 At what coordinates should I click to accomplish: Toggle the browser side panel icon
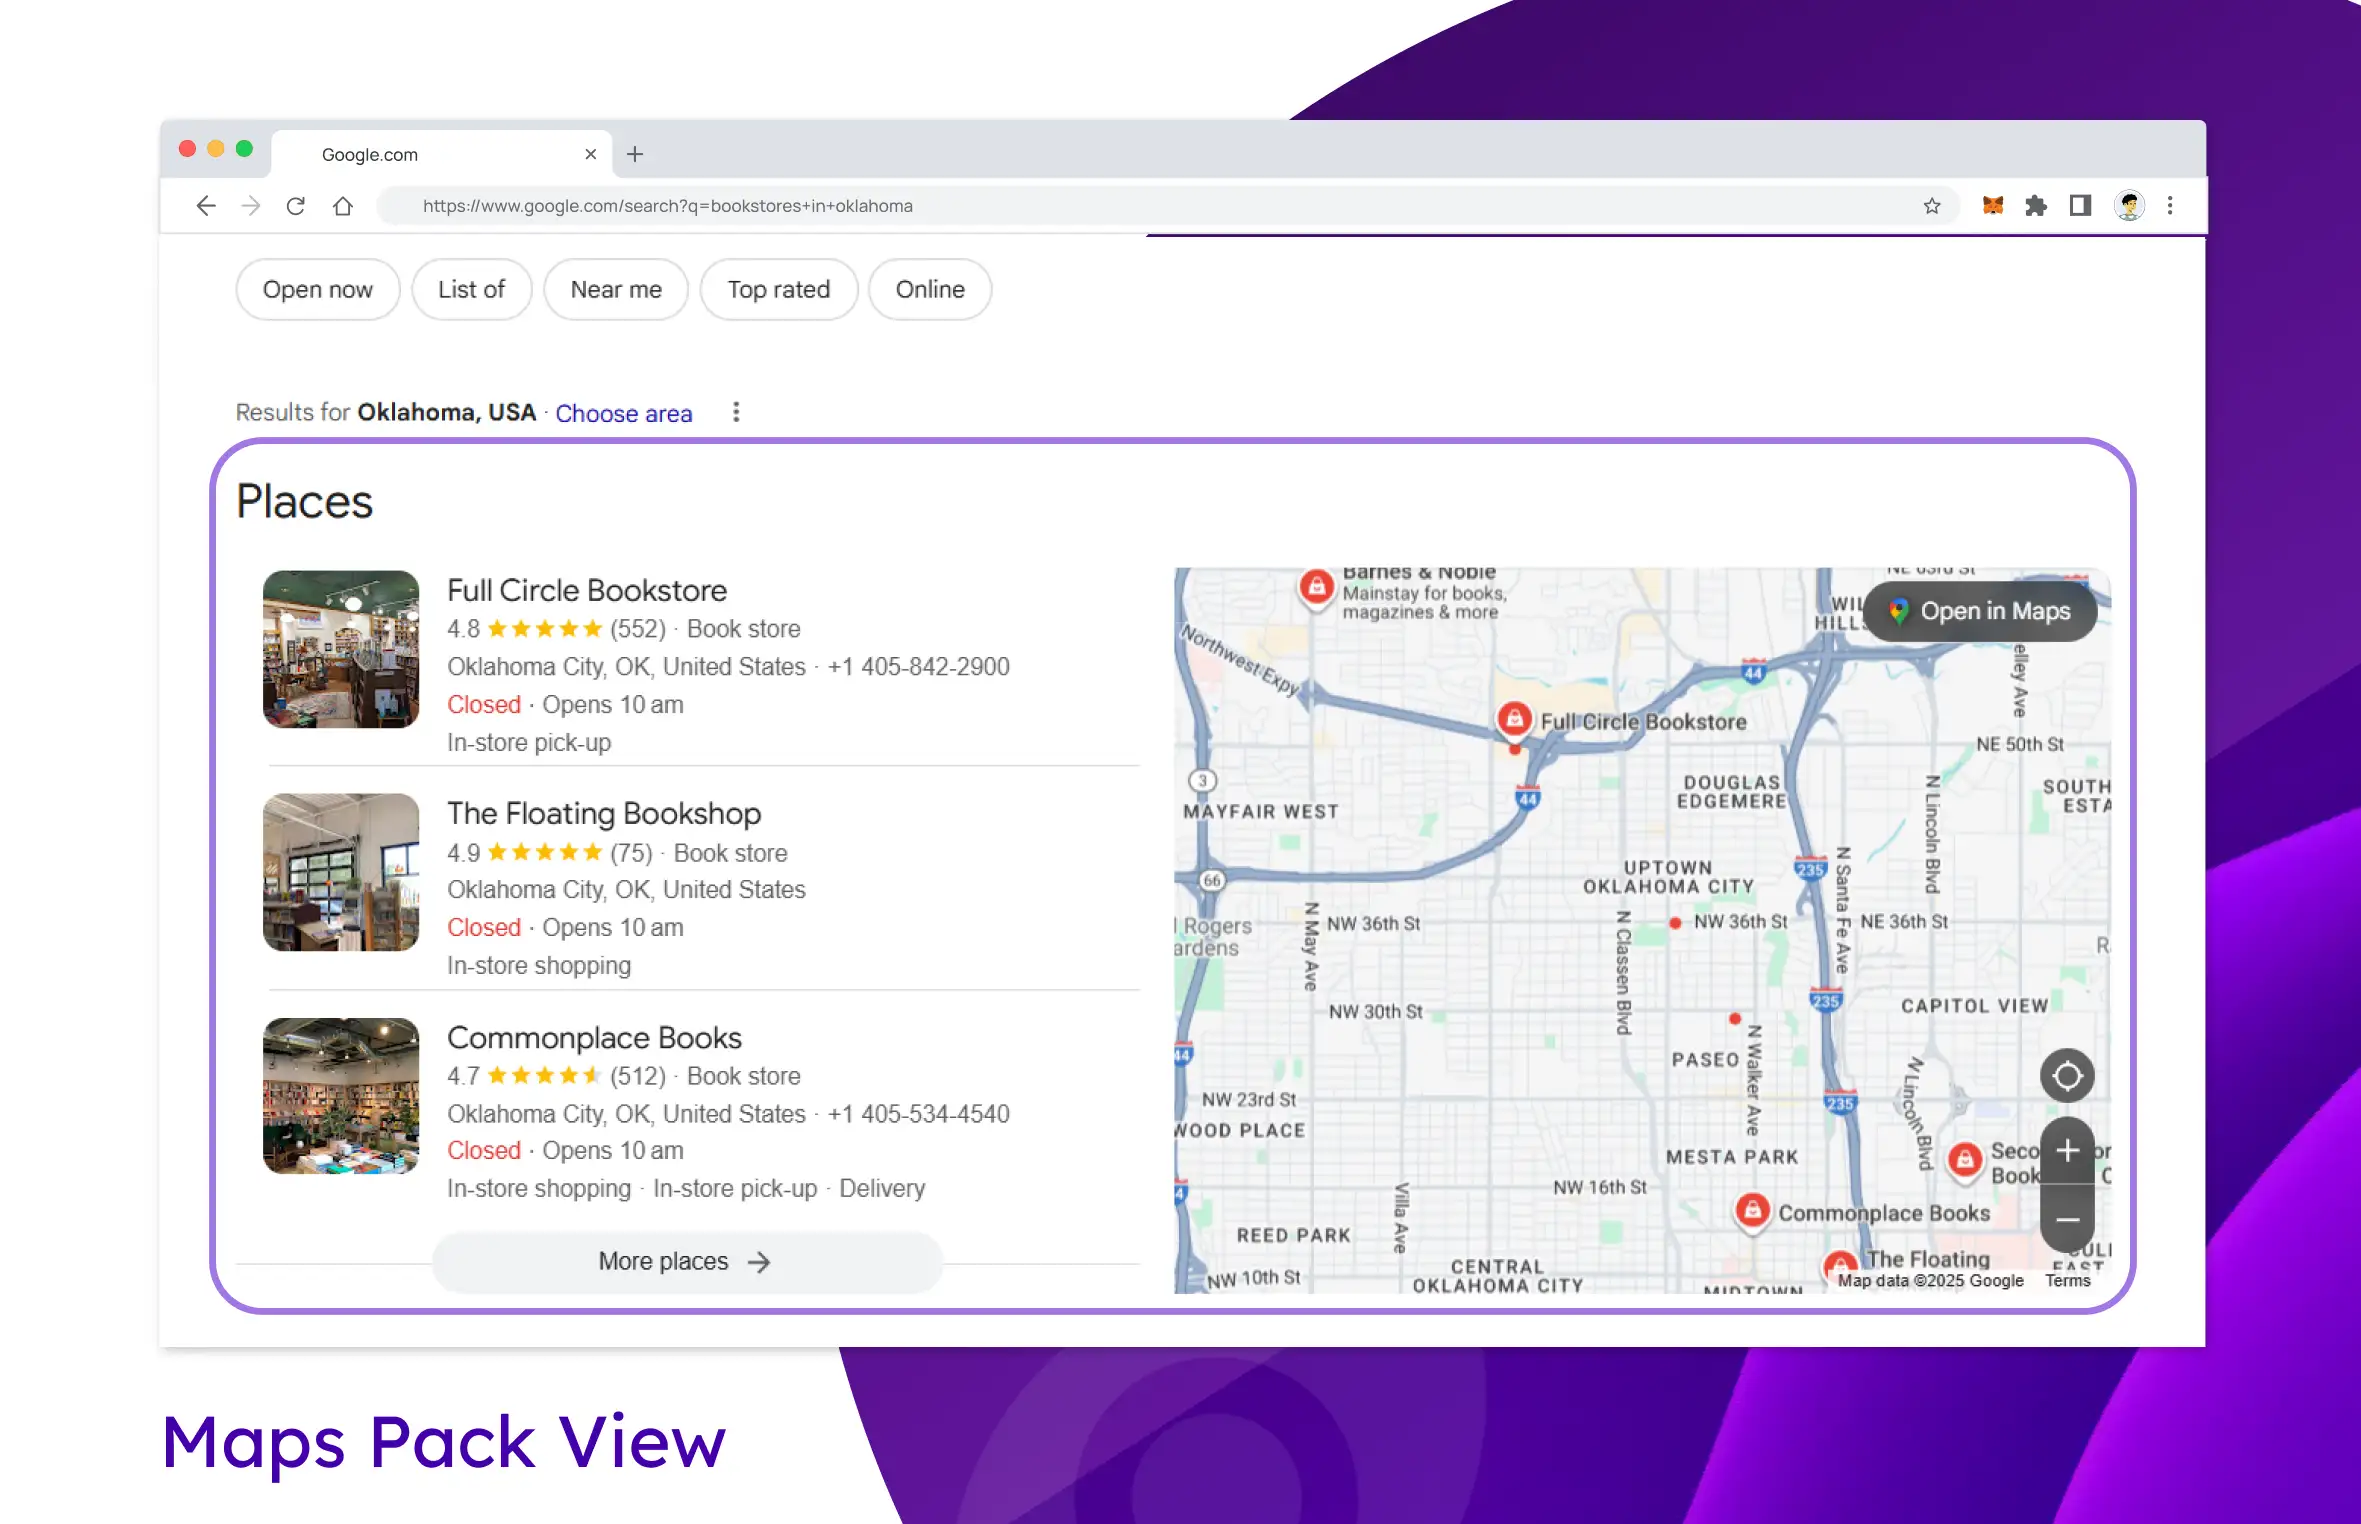click(x=2081, y=206)
